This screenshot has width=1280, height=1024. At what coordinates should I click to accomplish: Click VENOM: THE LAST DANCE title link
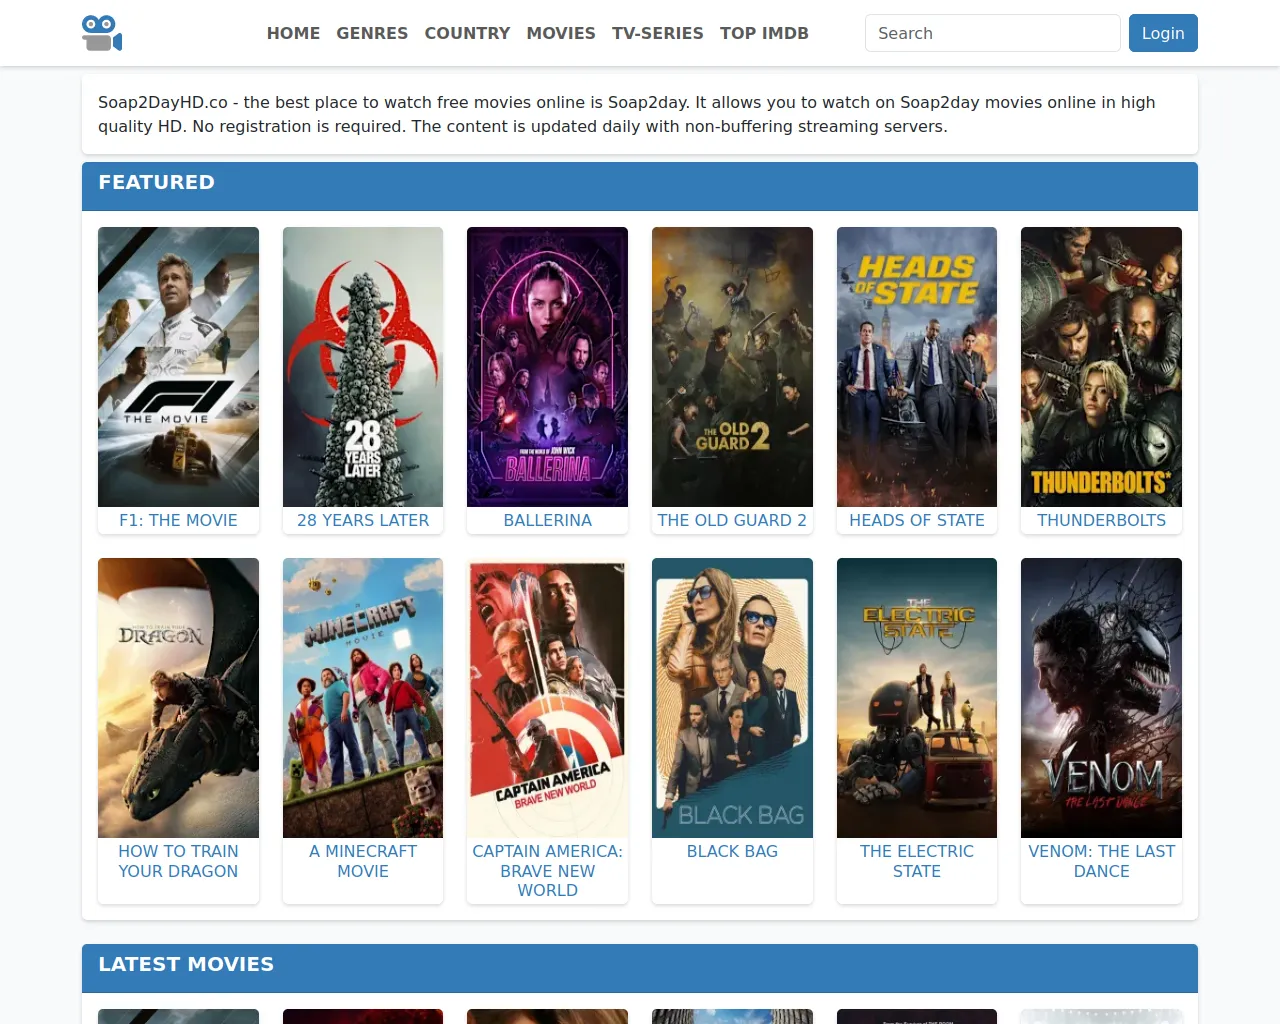click(1101, 861)
